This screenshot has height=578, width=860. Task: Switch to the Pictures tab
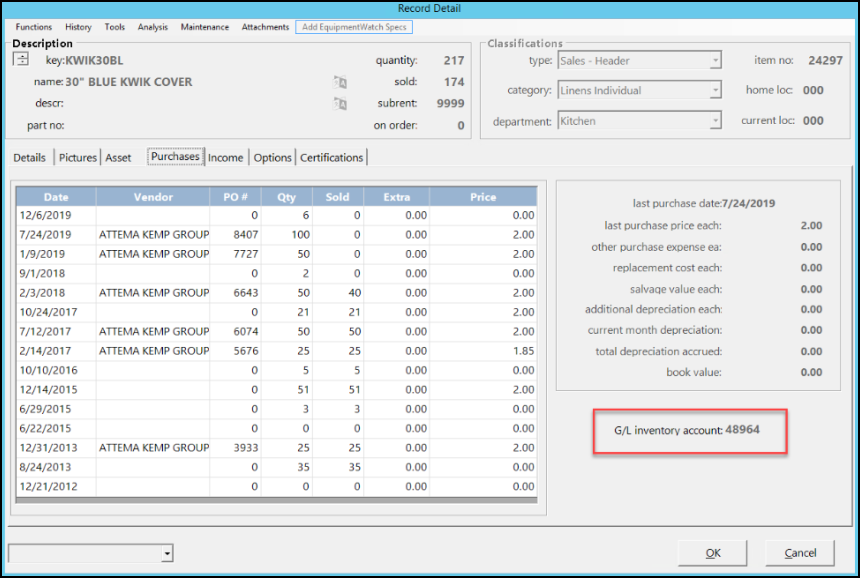(78, 158)
